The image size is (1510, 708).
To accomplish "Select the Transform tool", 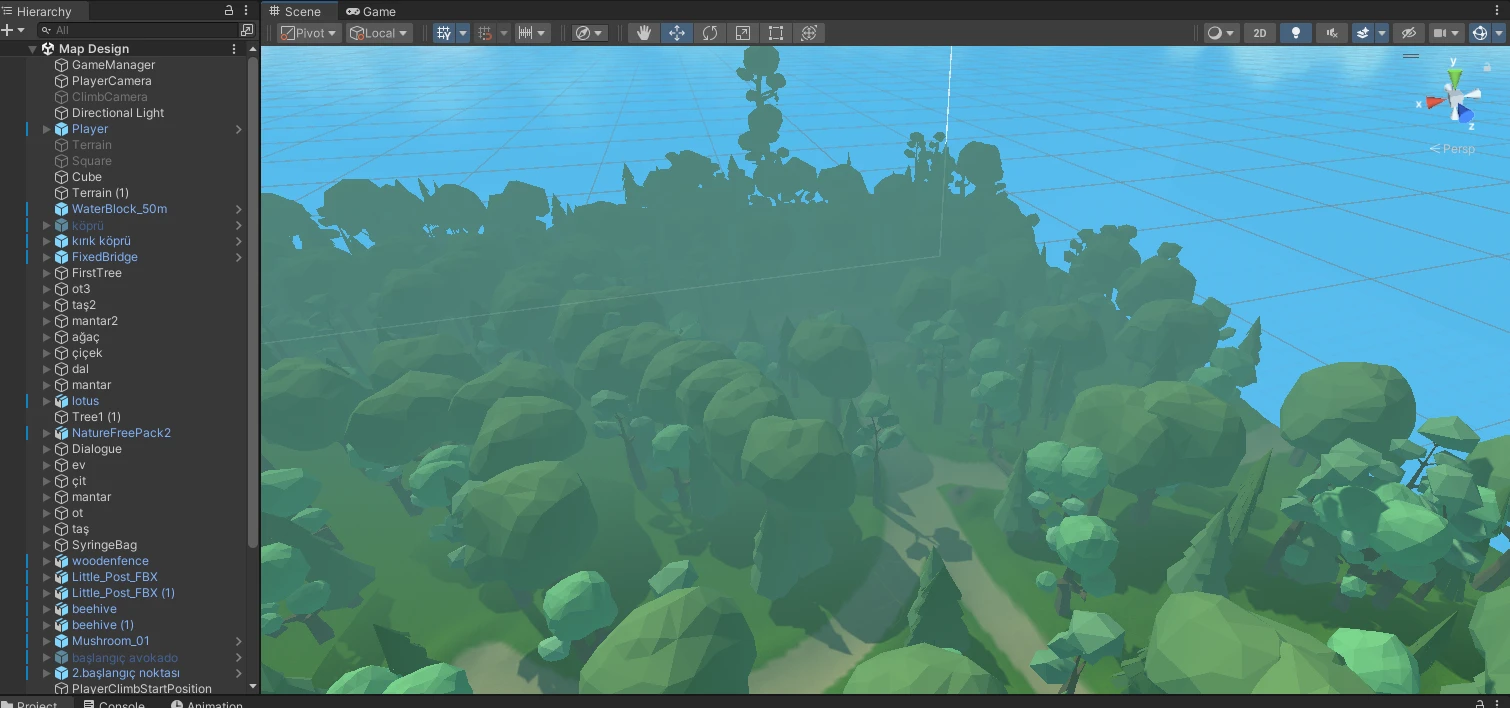I will click(x=810, y=33).
